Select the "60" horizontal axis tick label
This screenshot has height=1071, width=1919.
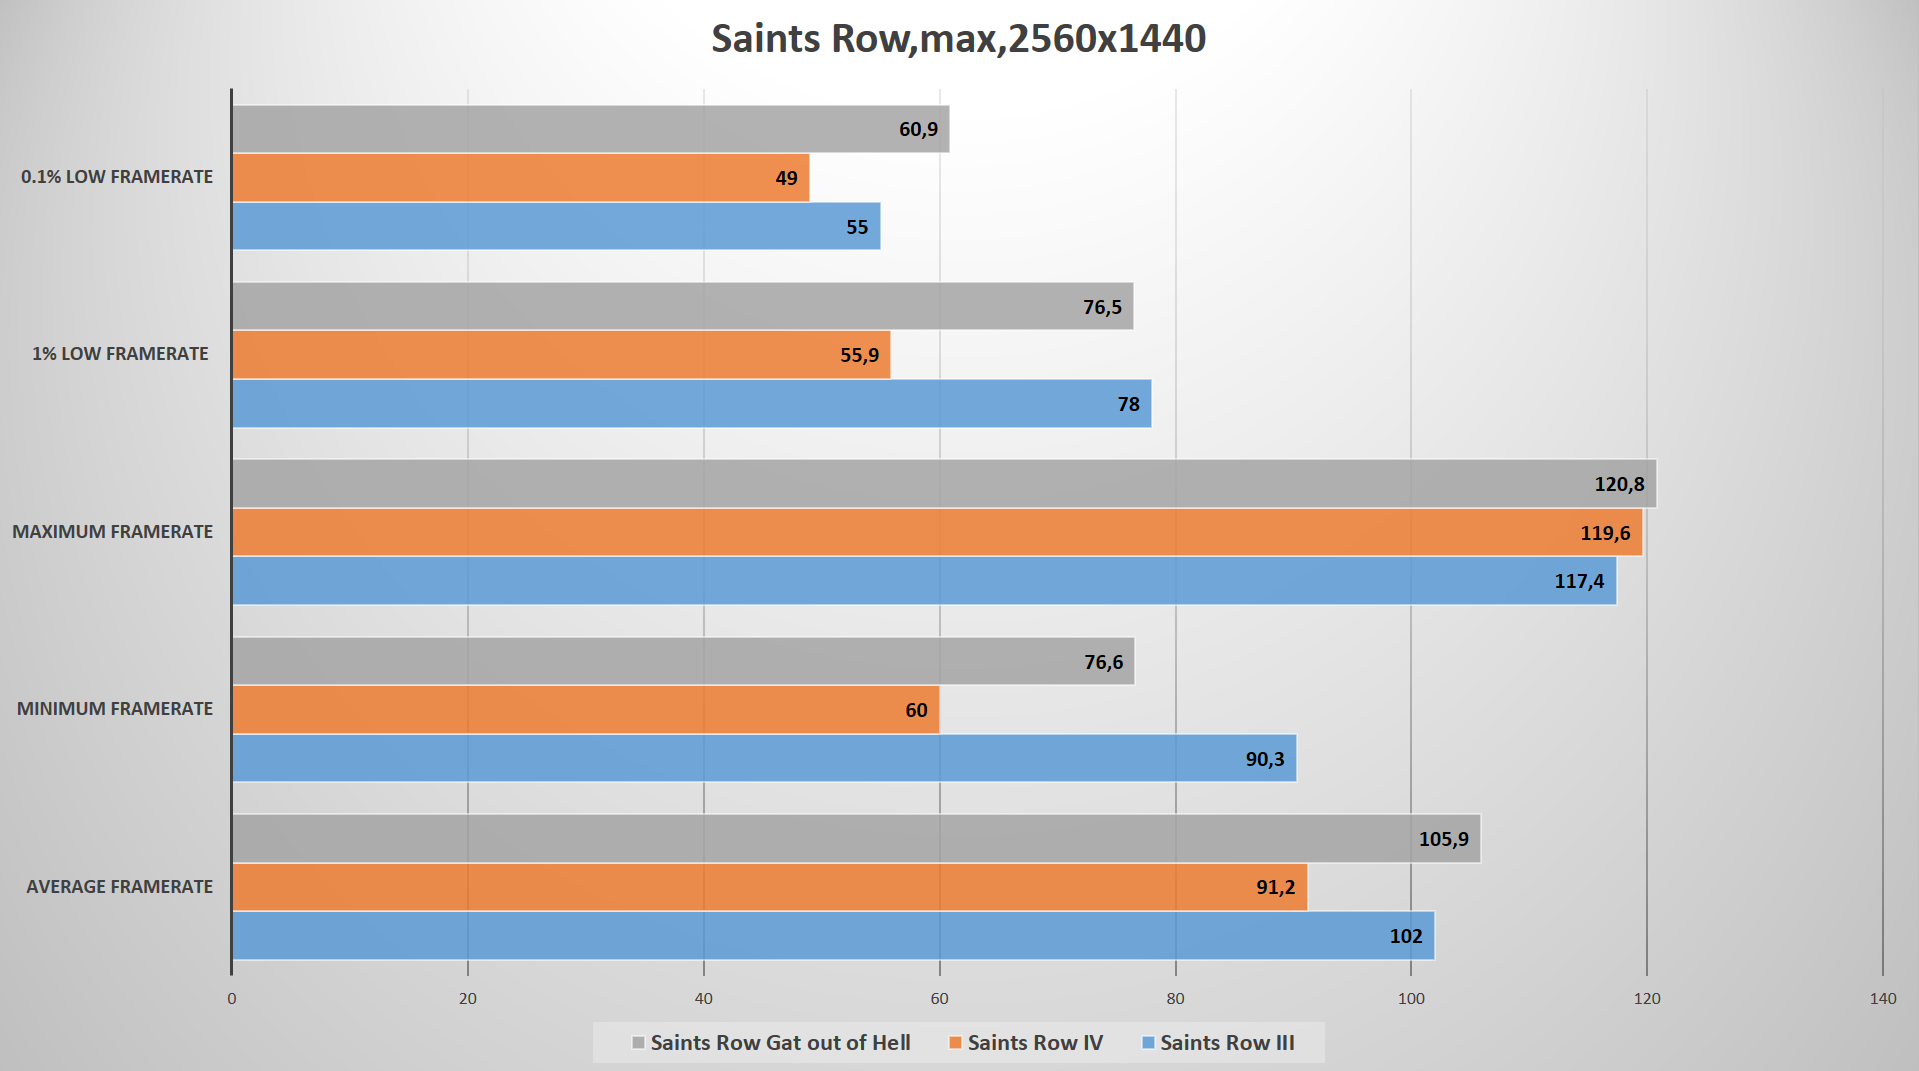click(940, 998)
